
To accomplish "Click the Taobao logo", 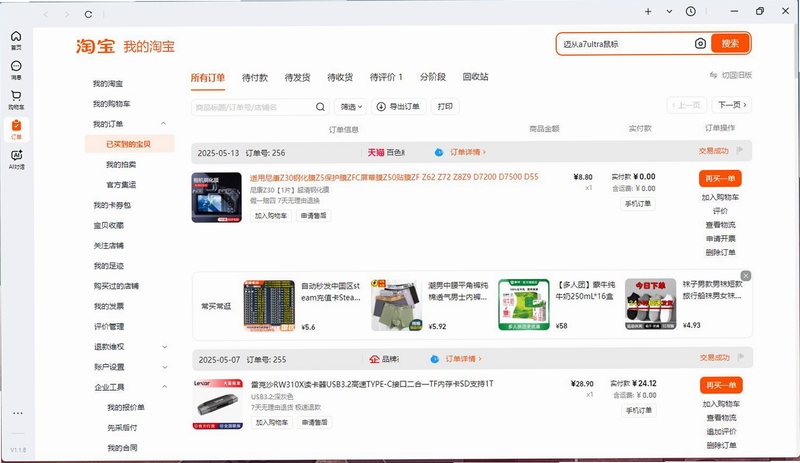I will pos(95,46).
